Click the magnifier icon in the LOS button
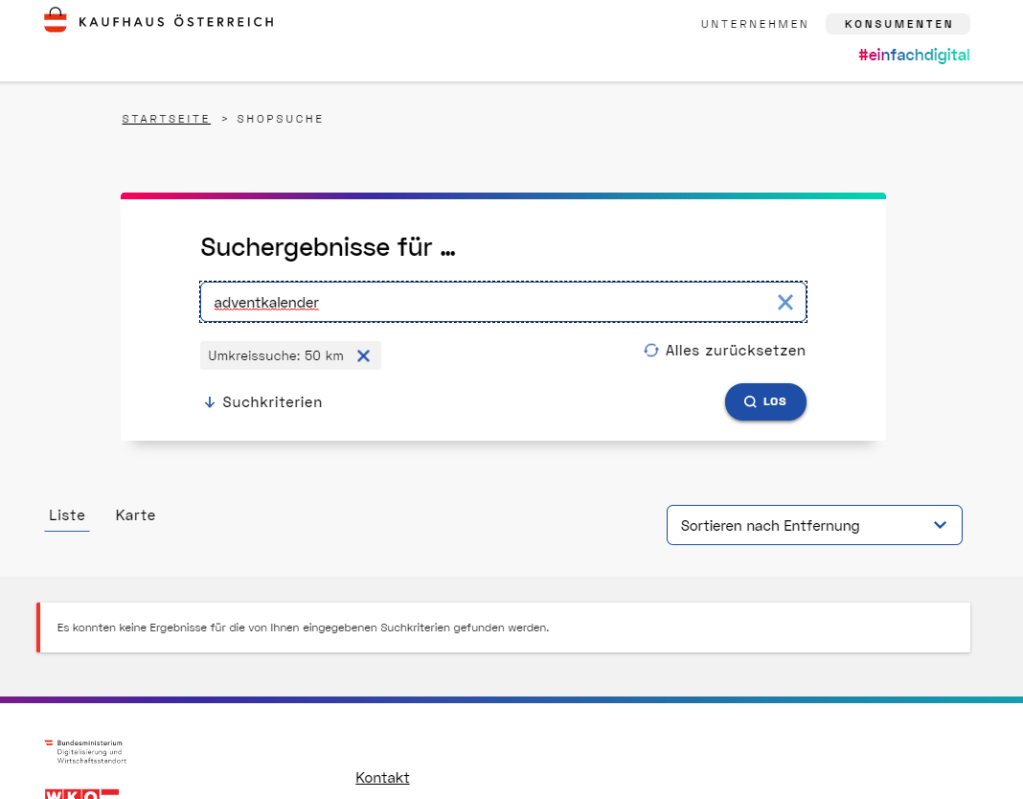The image size is (1023, 799). coord(750,402)
